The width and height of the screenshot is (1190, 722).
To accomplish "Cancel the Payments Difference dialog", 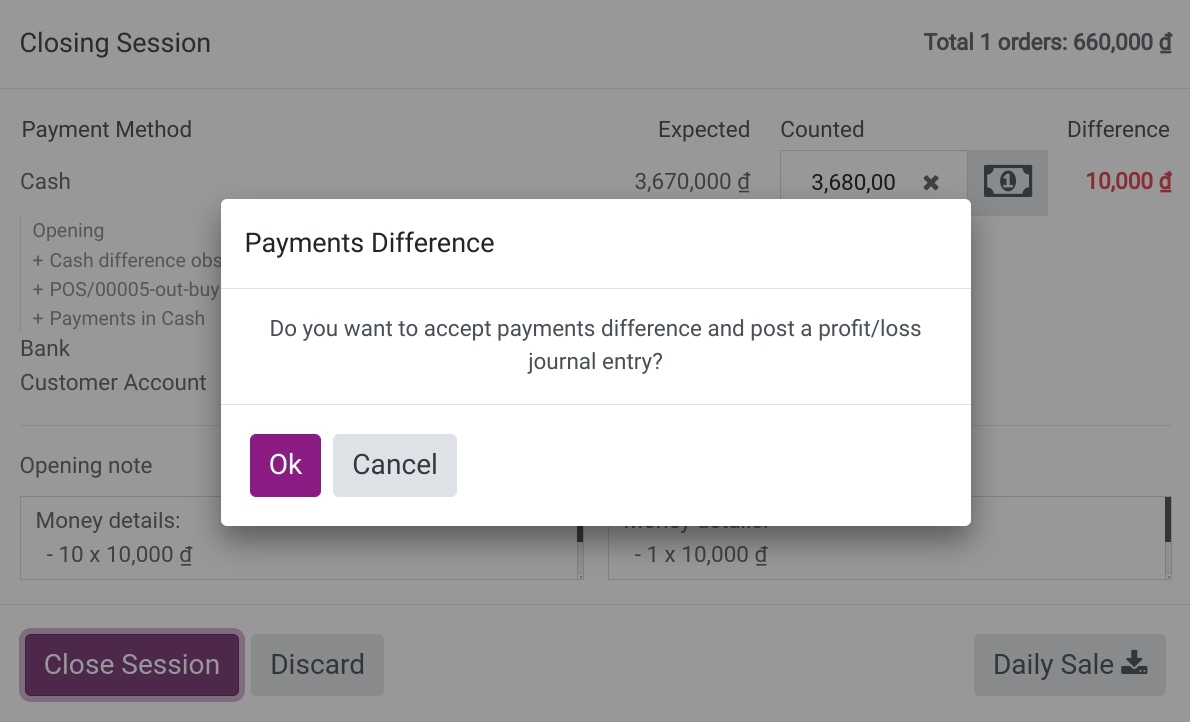I will [x=394, y=464].
